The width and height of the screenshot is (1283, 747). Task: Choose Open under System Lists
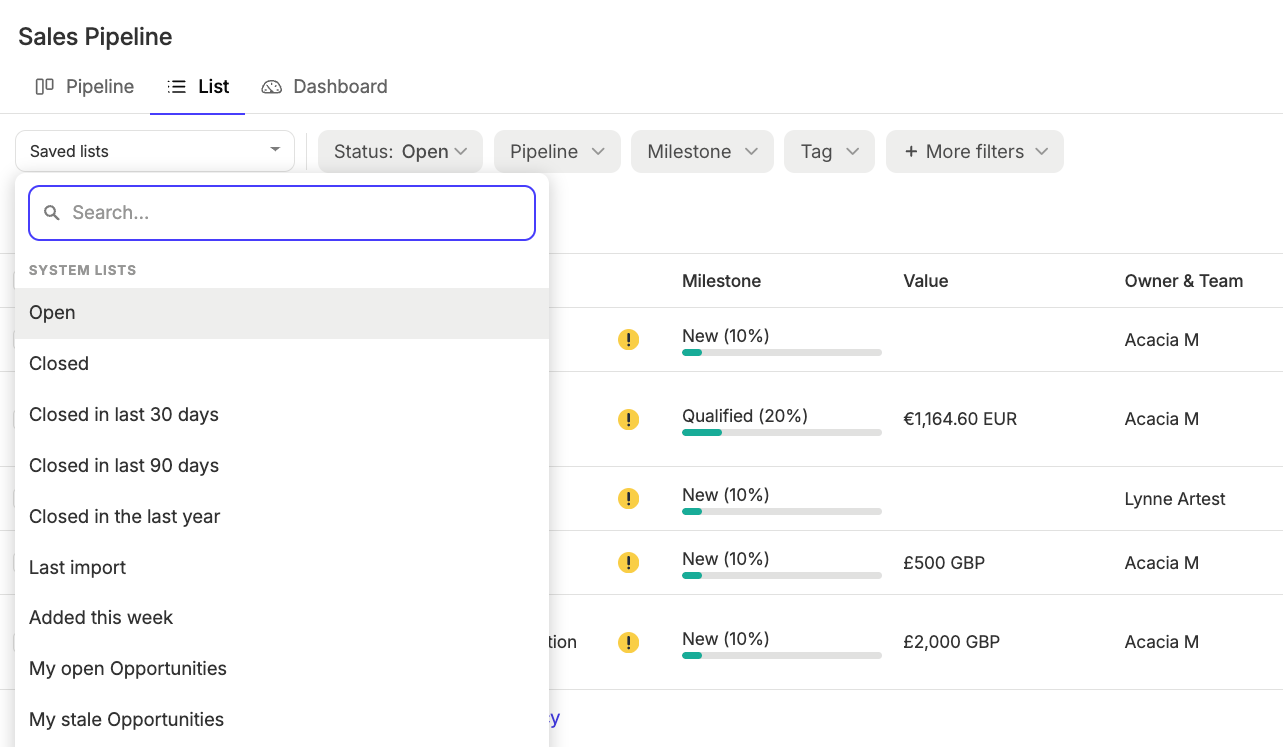coord(282,313)
